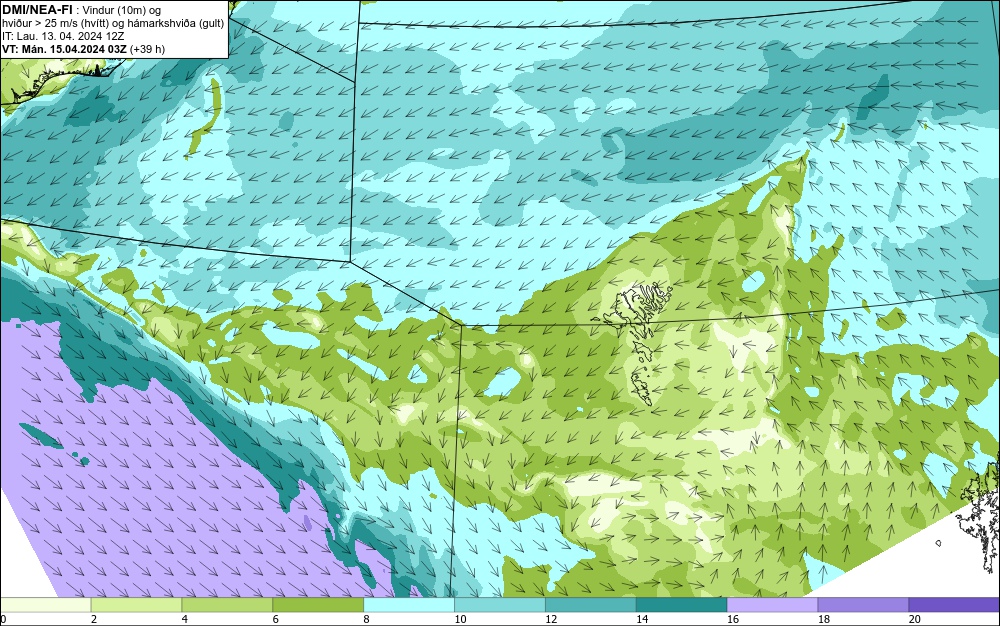
Task: Click the legend scale label 10
Action: [460, 619]
